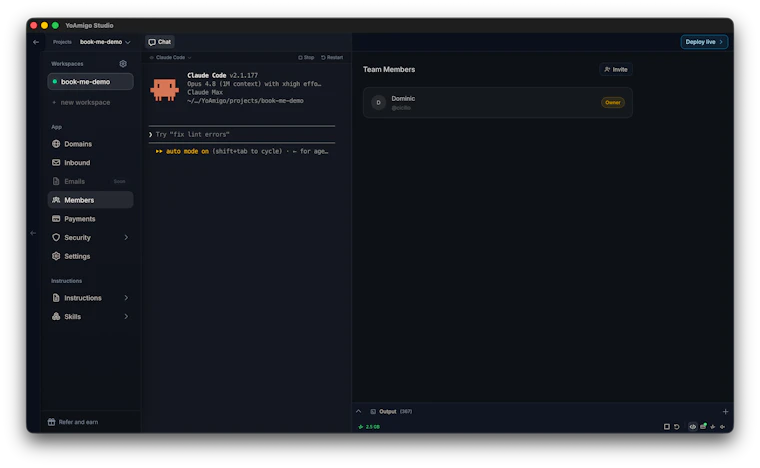Expand the Instructions chevron

[126, 298]
